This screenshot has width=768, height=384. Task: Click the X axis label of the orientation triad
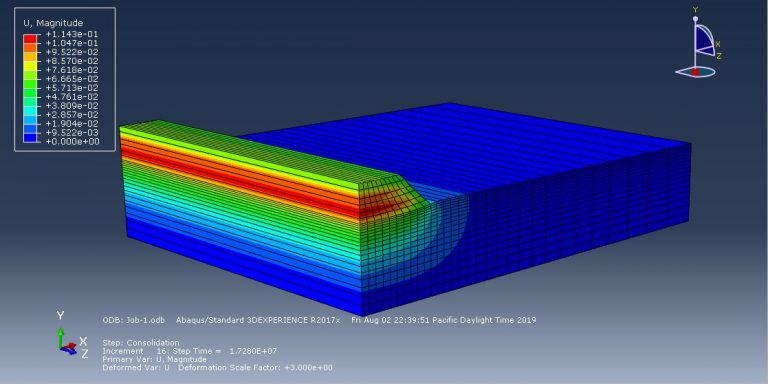pyautogui.click(x=83, y=341)
